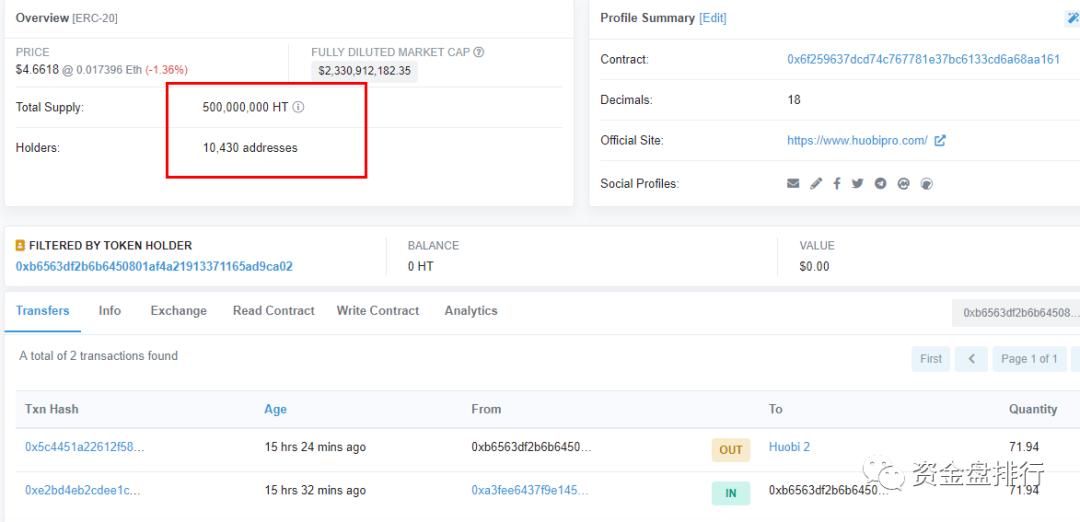
Task: Open the Huobi 2 recipient link
Action: [789, 447]
